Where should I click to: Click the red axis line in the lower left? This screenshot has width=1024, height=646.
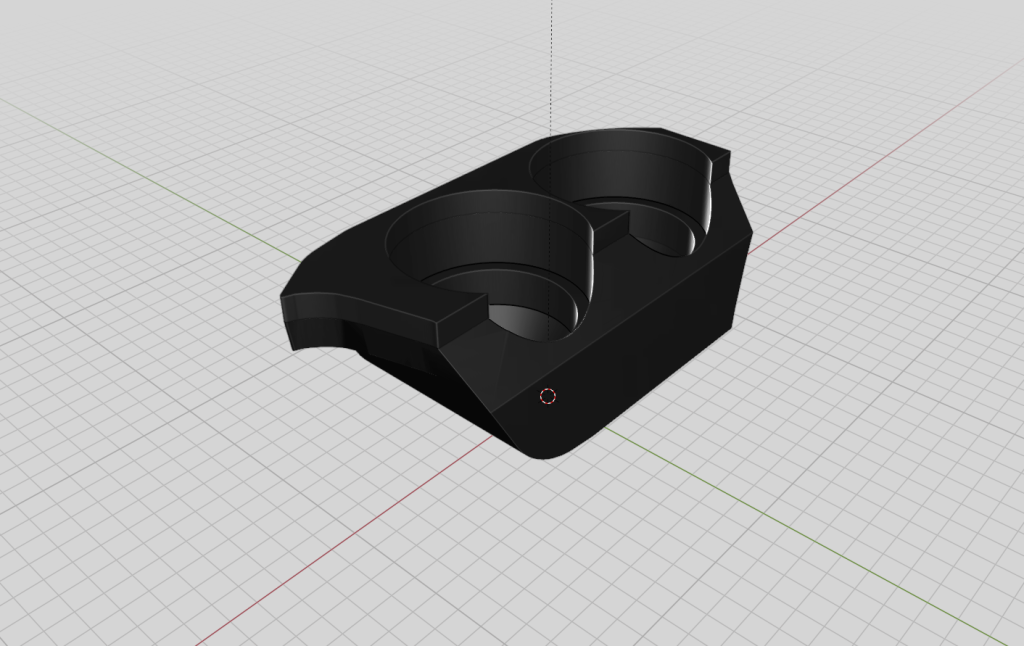click(x=300, y=569)
